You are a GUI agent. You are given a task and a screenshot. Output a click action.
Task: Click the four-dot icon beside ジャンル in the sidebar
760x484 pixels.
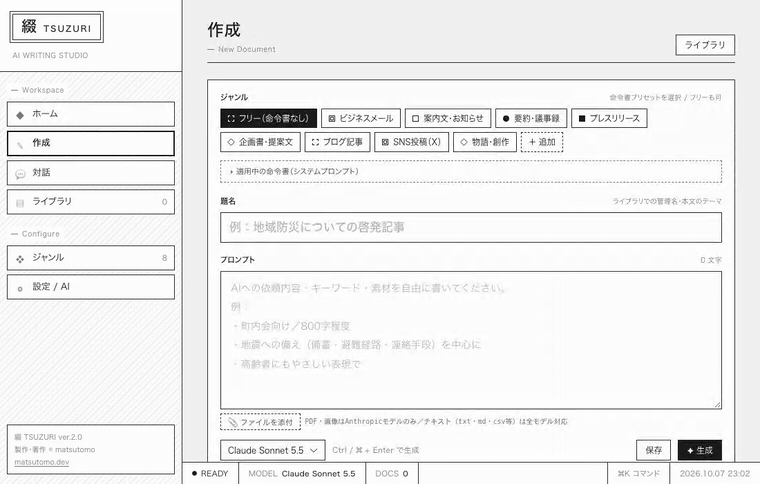[20, 259]
